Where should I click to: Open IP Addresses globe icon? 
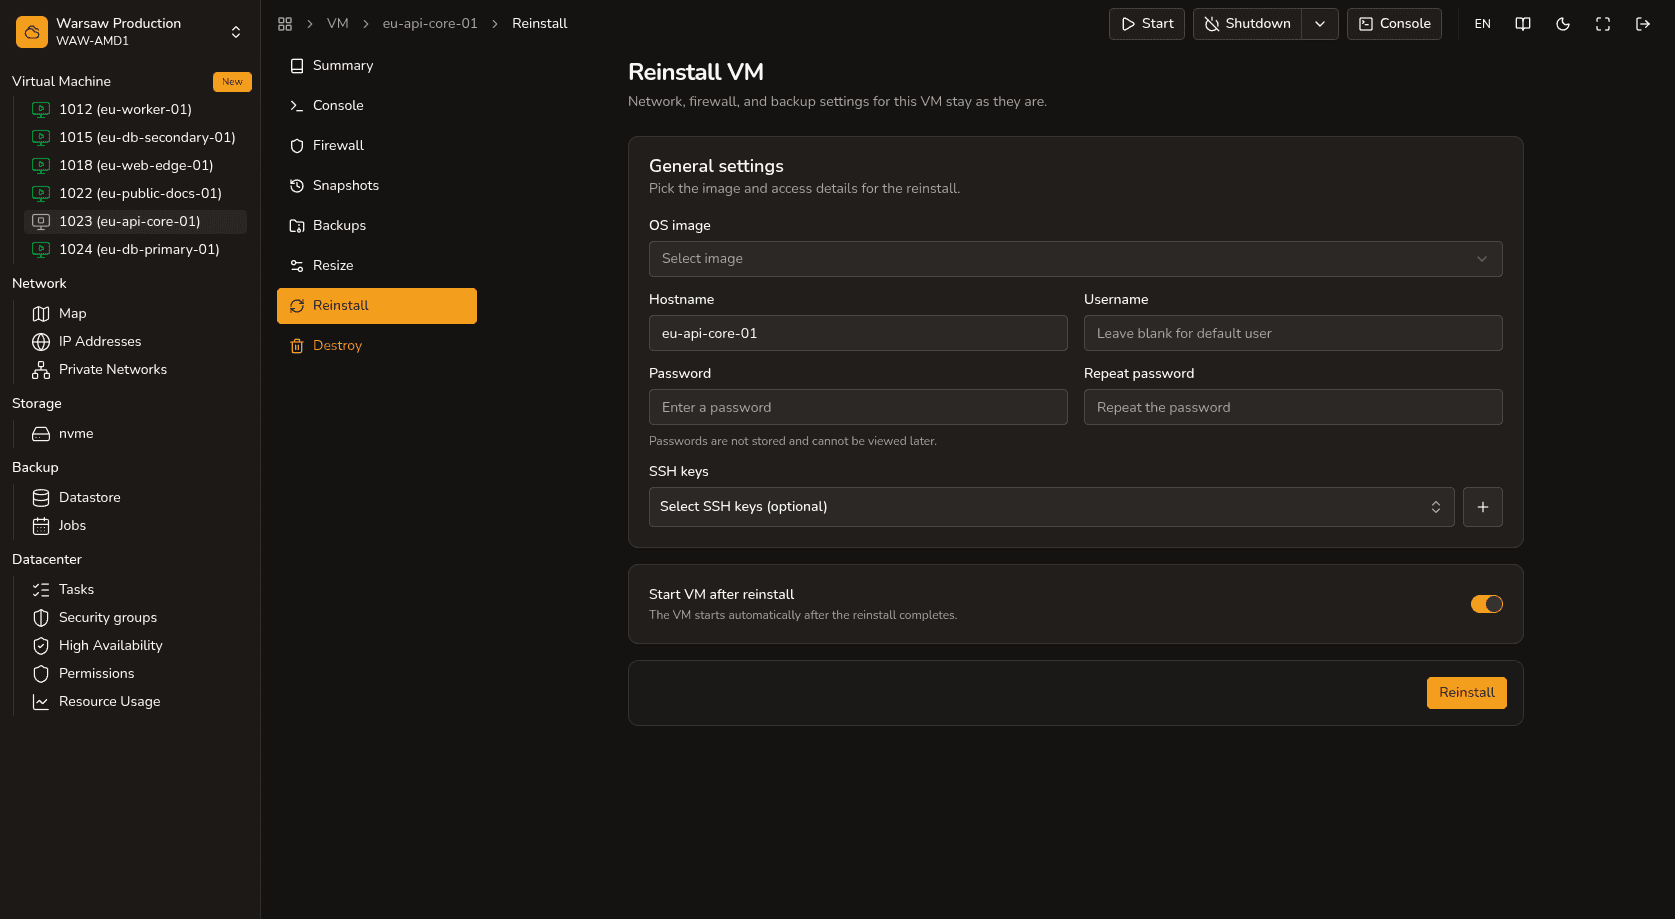pos(41,342)
